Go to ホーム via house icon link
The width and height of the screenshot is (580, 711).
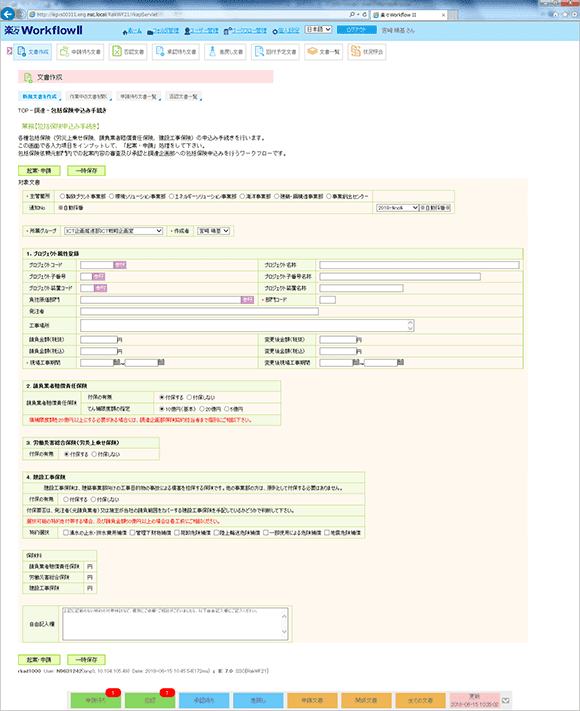click(132, 31)
